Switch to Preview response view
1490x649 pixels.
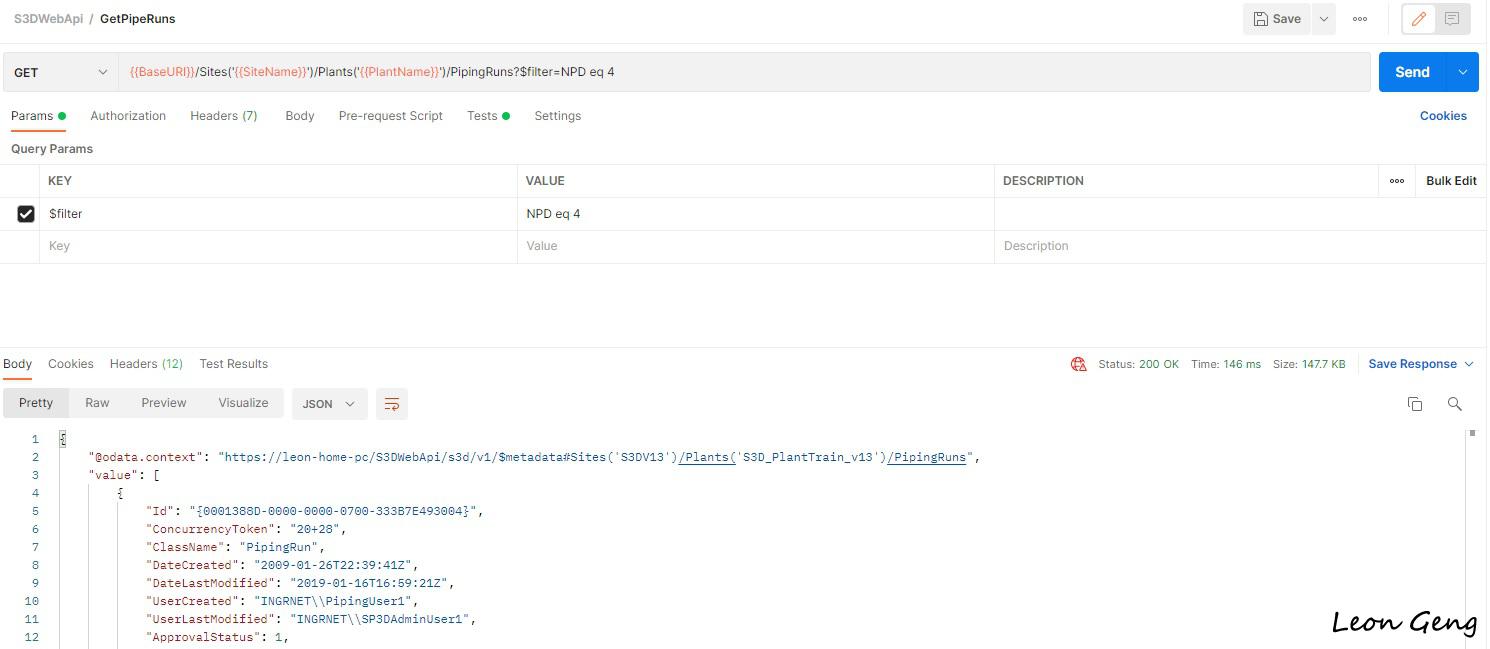[164, 403]
